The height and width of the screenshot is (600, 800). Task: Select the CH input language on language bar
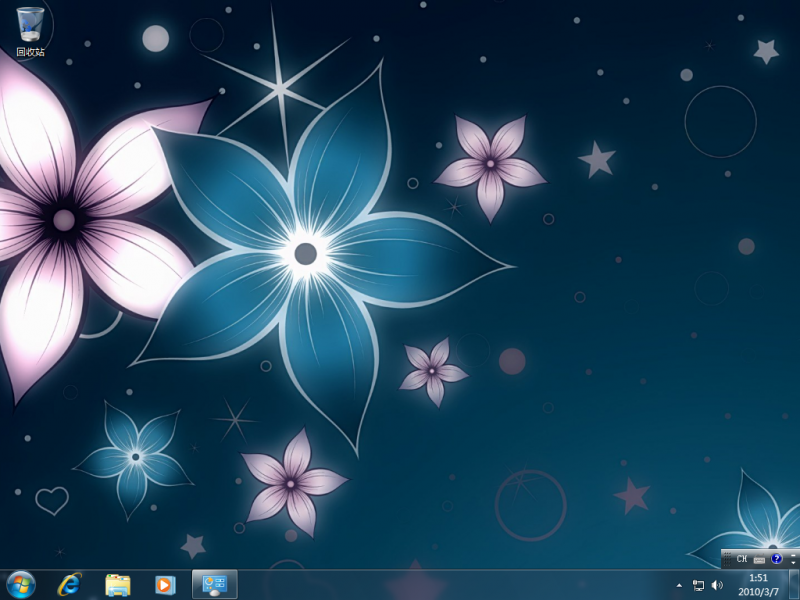click(742, 559)
